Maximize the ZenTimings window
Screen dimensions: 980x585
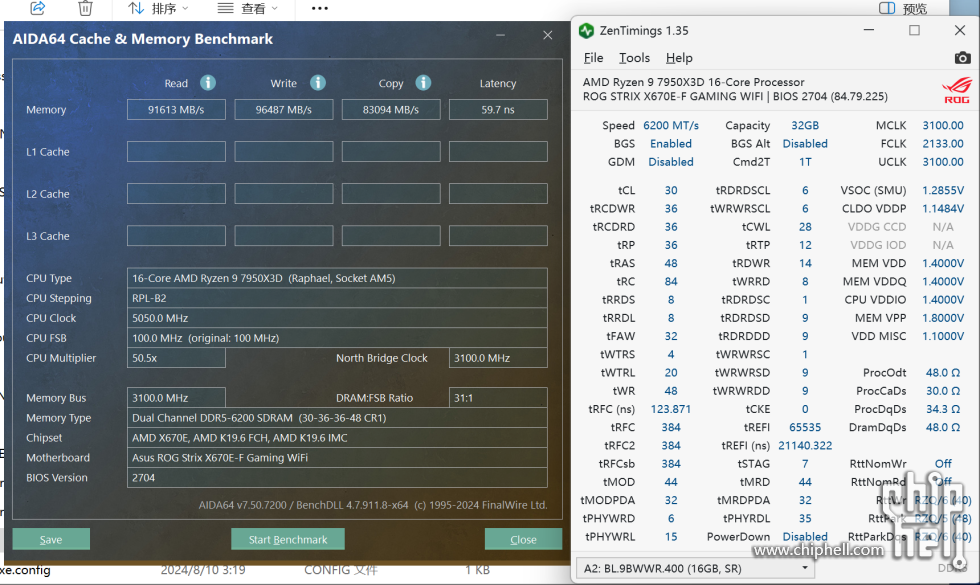[914, 30]
